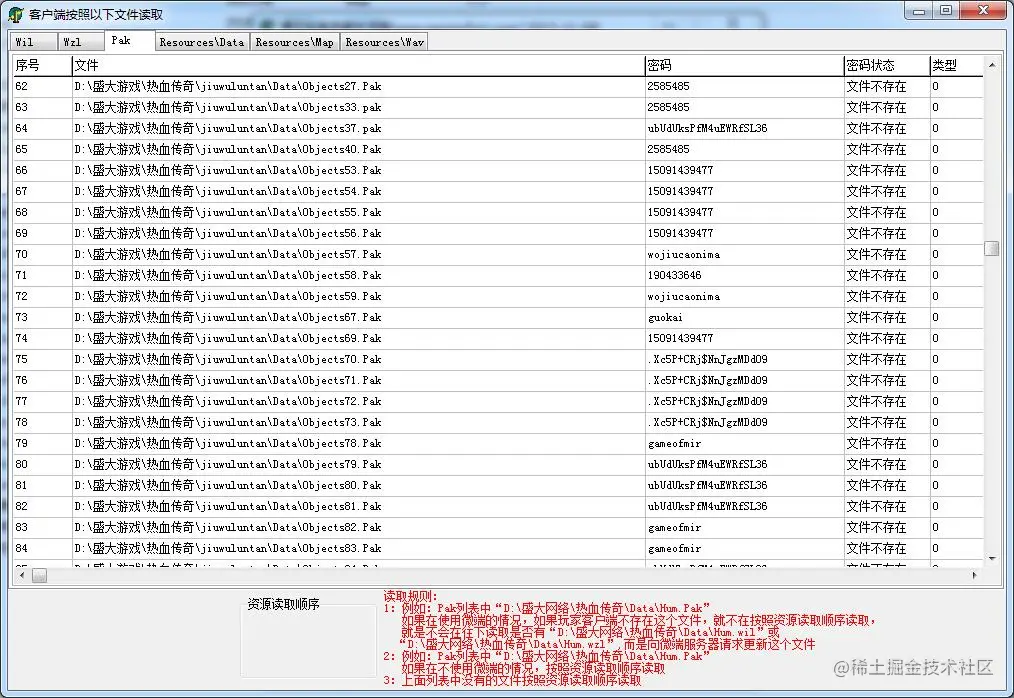Select row with Objects83.Pak file
The width and height of the screenshot is (1014, 698).
[498, 549]
